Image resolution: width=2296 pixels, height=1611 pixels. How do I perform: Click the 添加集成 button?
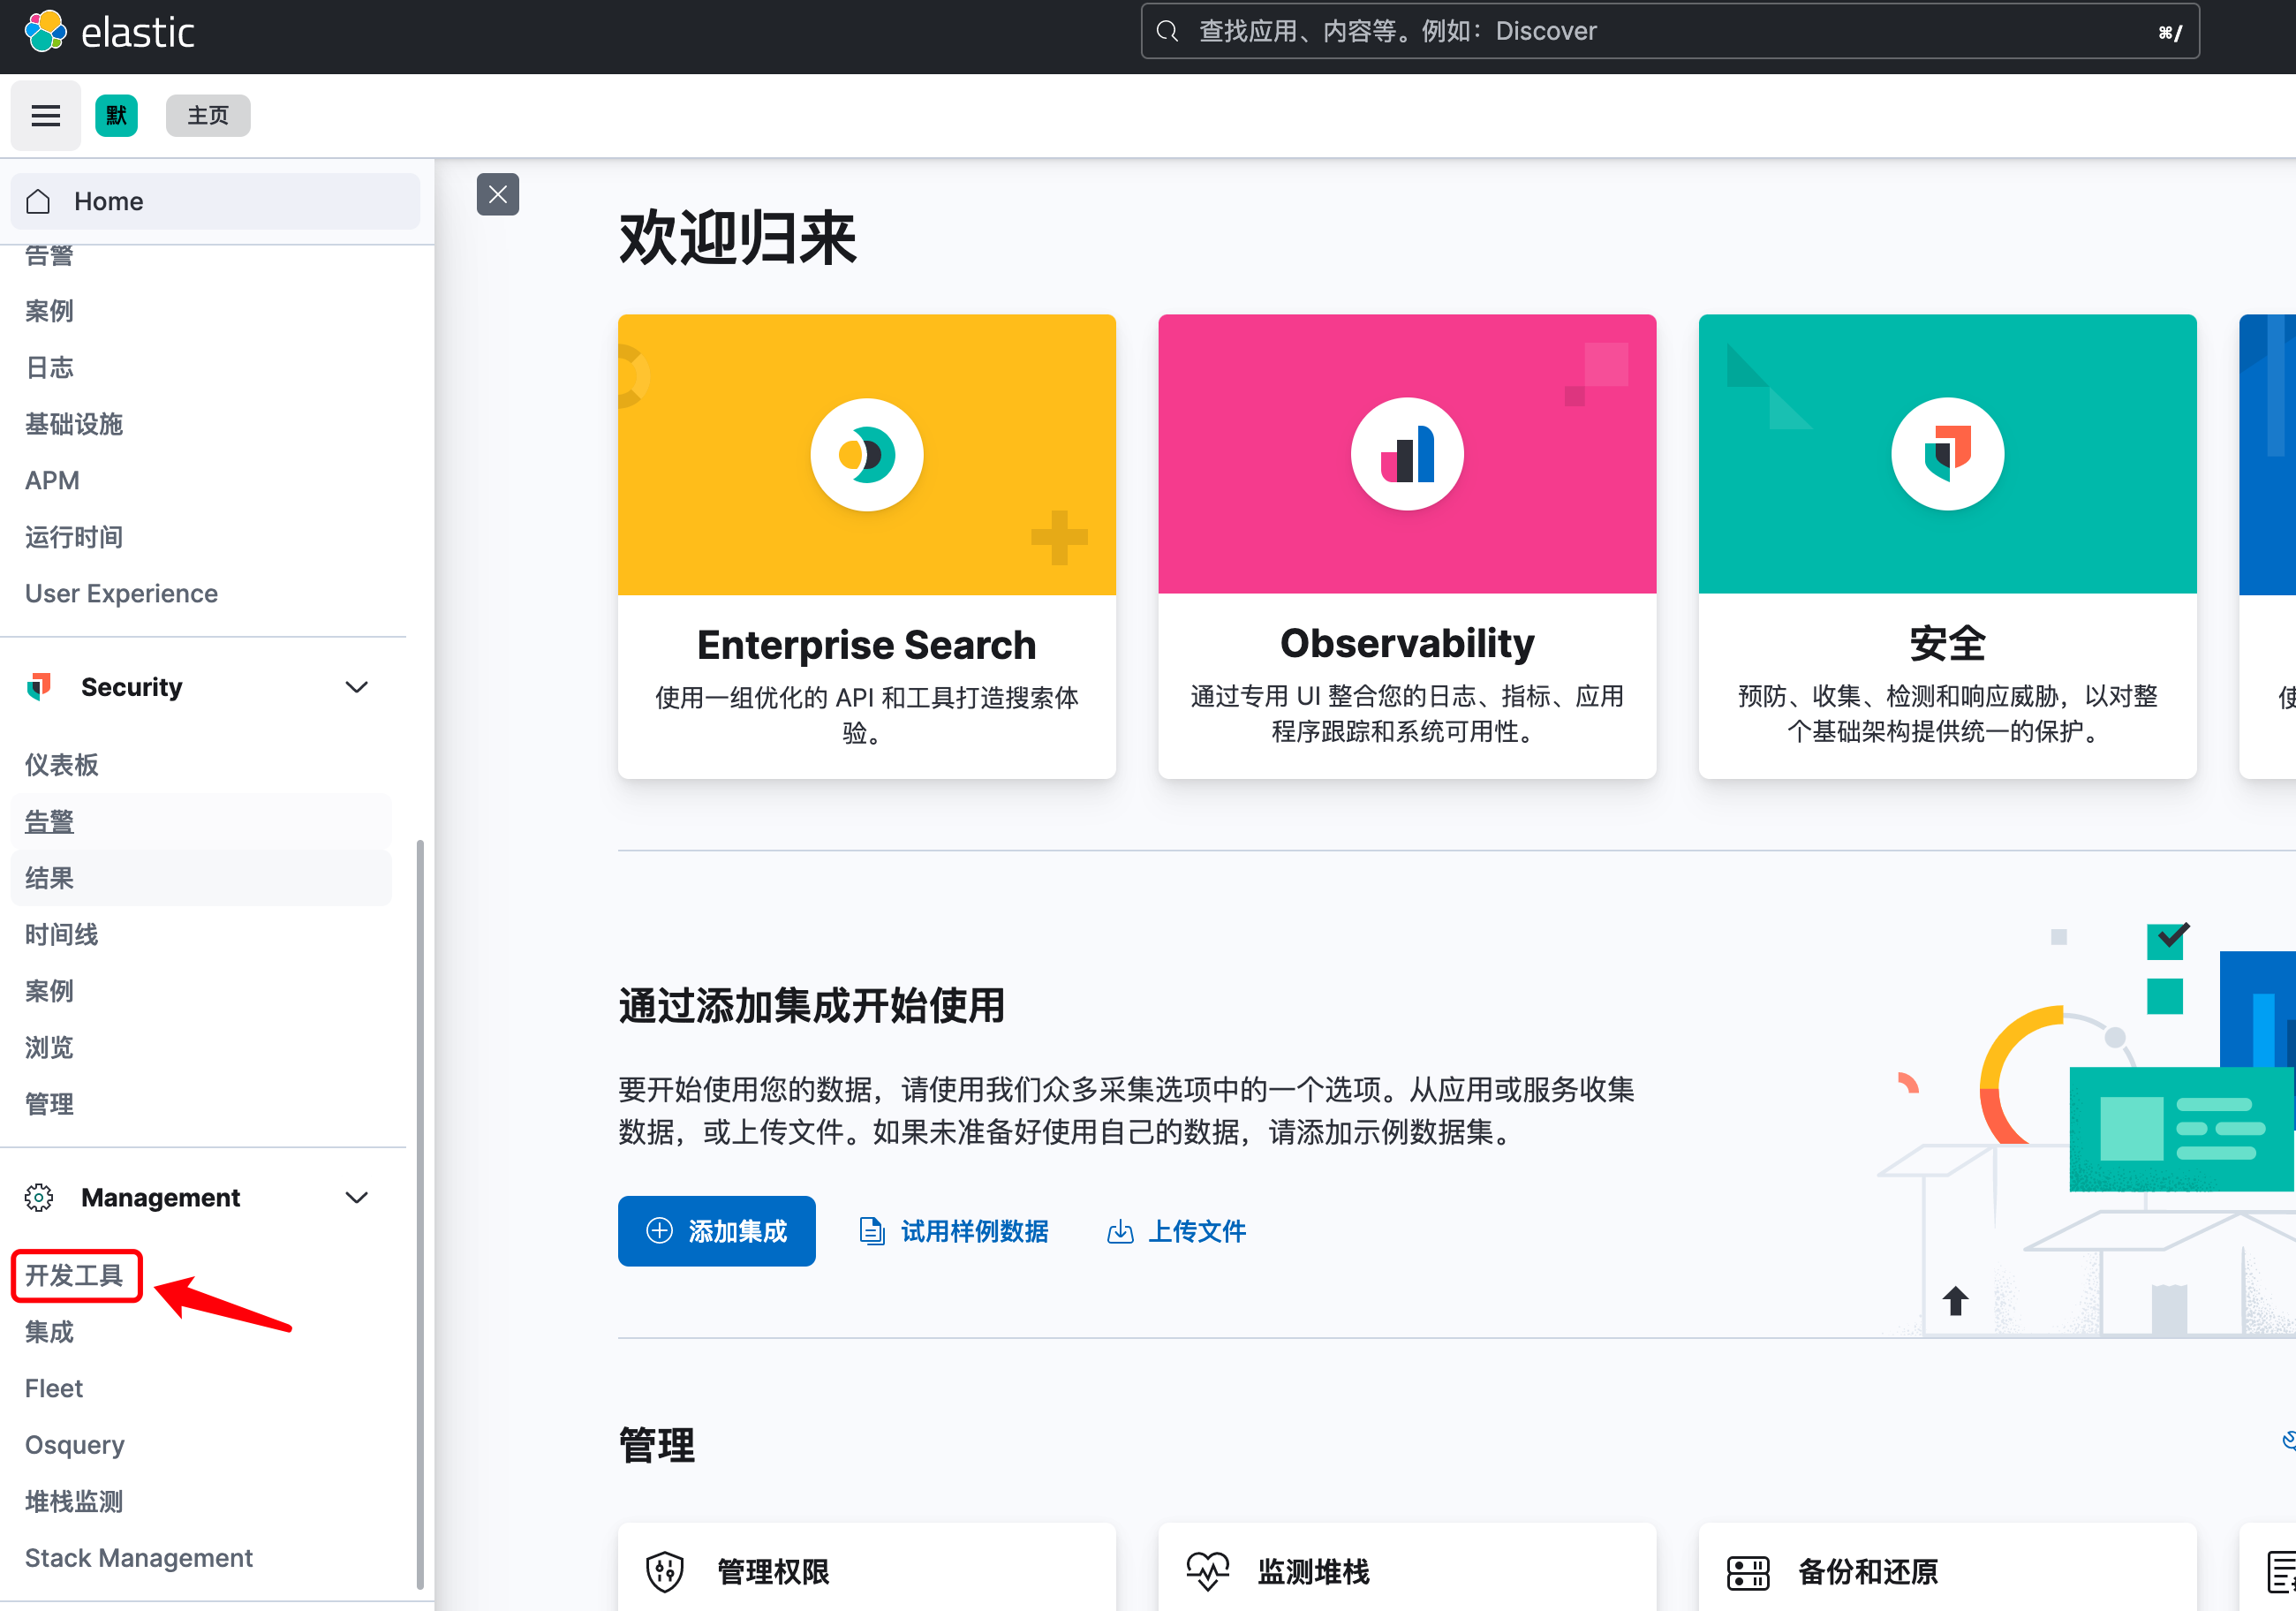coord(716,1231)
